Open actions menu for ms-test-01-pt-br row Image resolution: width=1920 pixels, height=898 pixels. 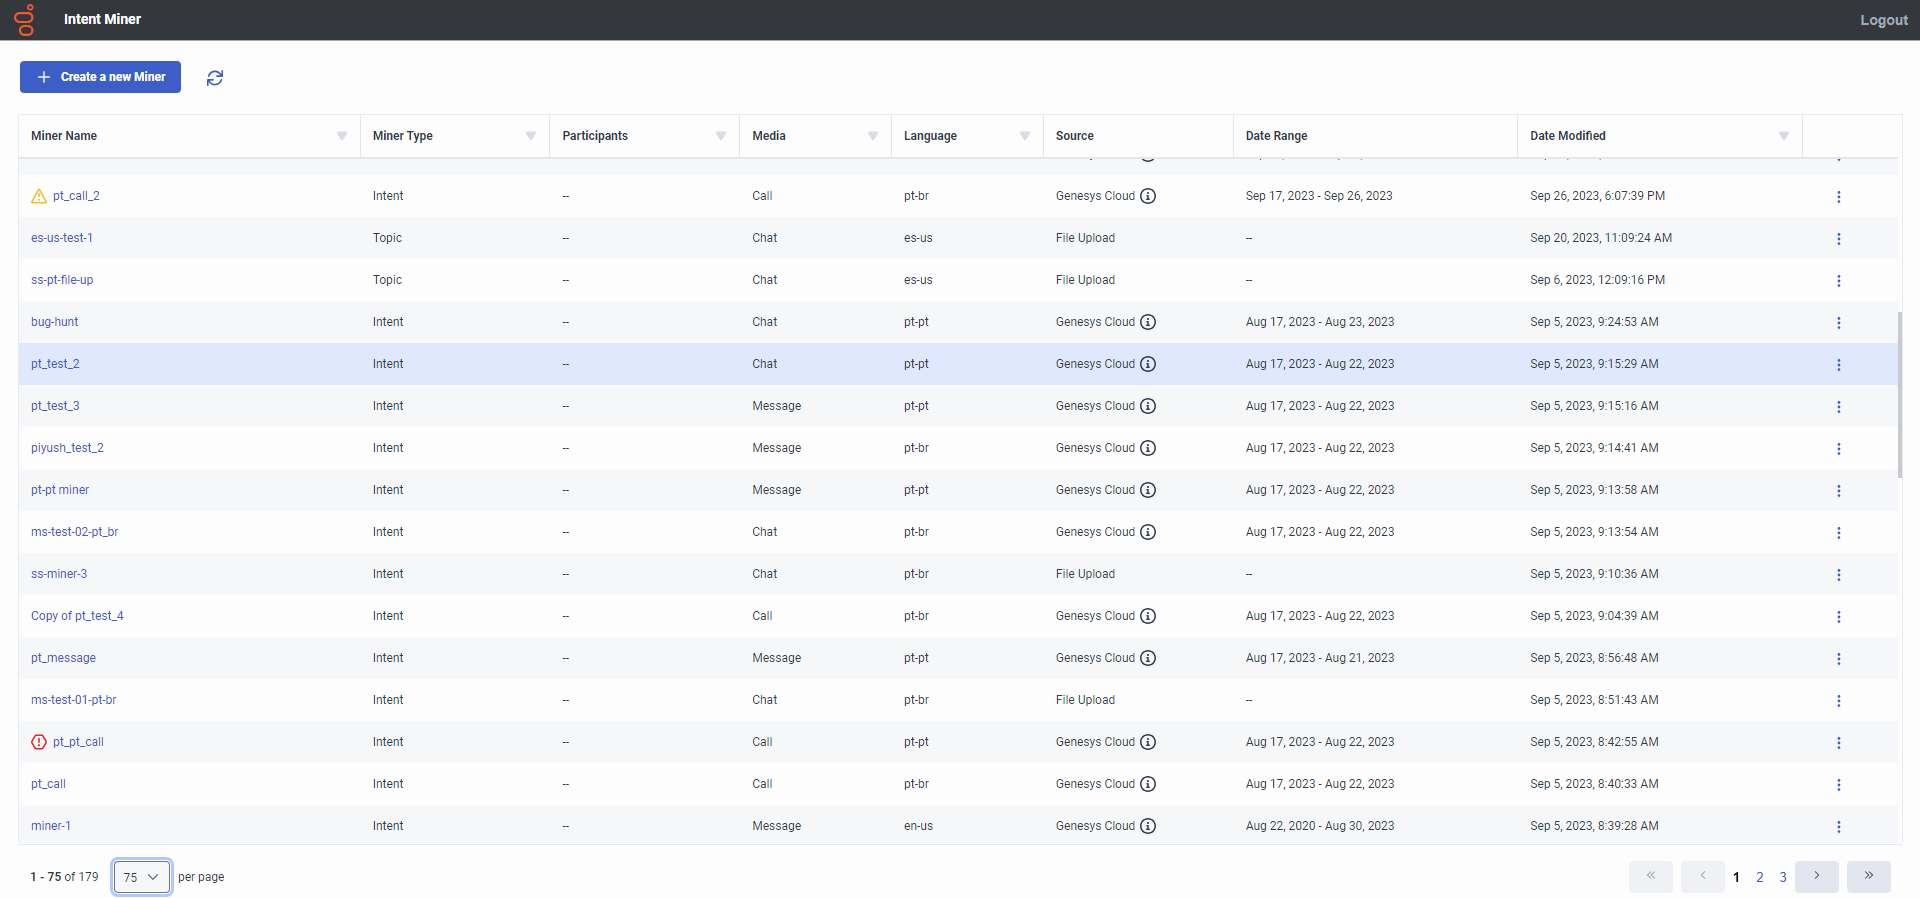(x=1838, y=701)
